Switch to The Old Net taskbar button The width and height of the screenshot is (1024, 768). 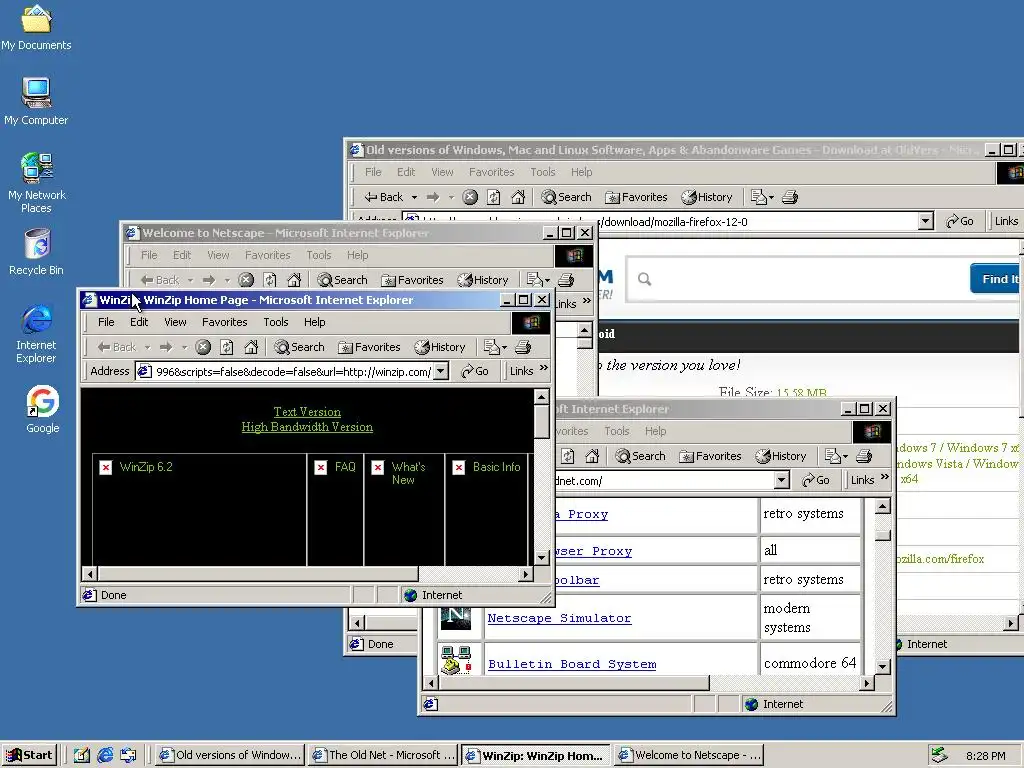pos(383,755)
